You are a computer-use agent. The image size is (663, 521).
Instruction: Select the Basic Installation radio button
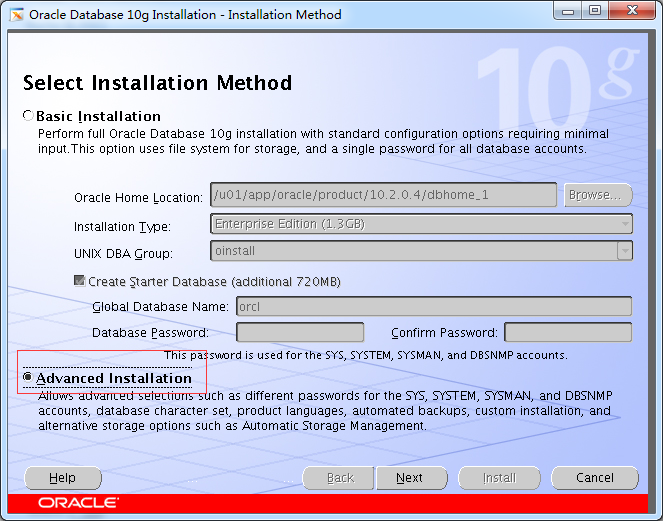[28, 115]
